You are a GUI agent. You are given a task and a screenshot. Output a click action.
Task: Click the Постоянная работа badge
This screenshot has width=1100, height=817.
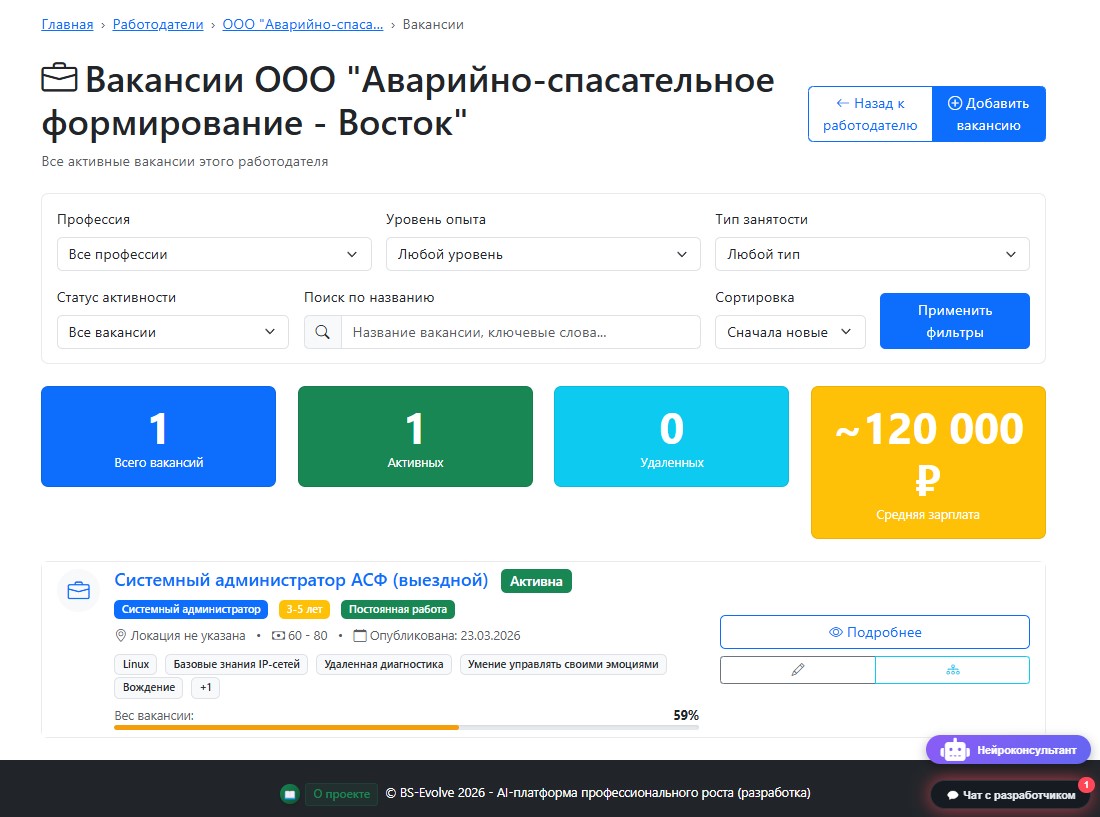pyautogui.click(x=398, y=609)
